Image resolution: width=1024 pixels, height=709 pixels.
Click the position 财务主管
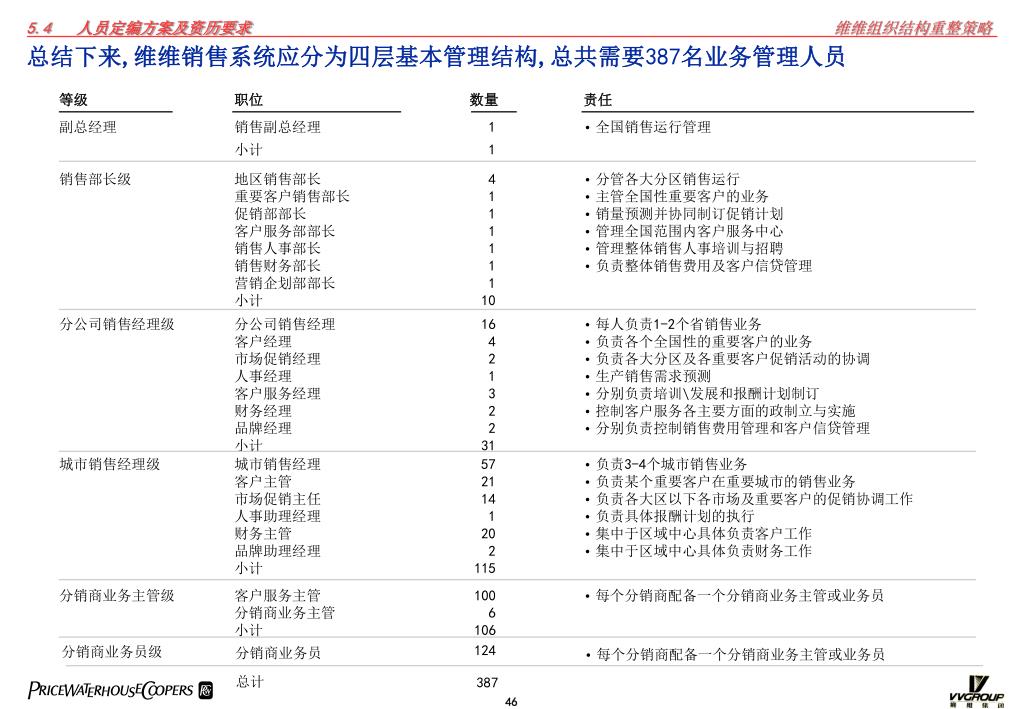tap(263, 533)
